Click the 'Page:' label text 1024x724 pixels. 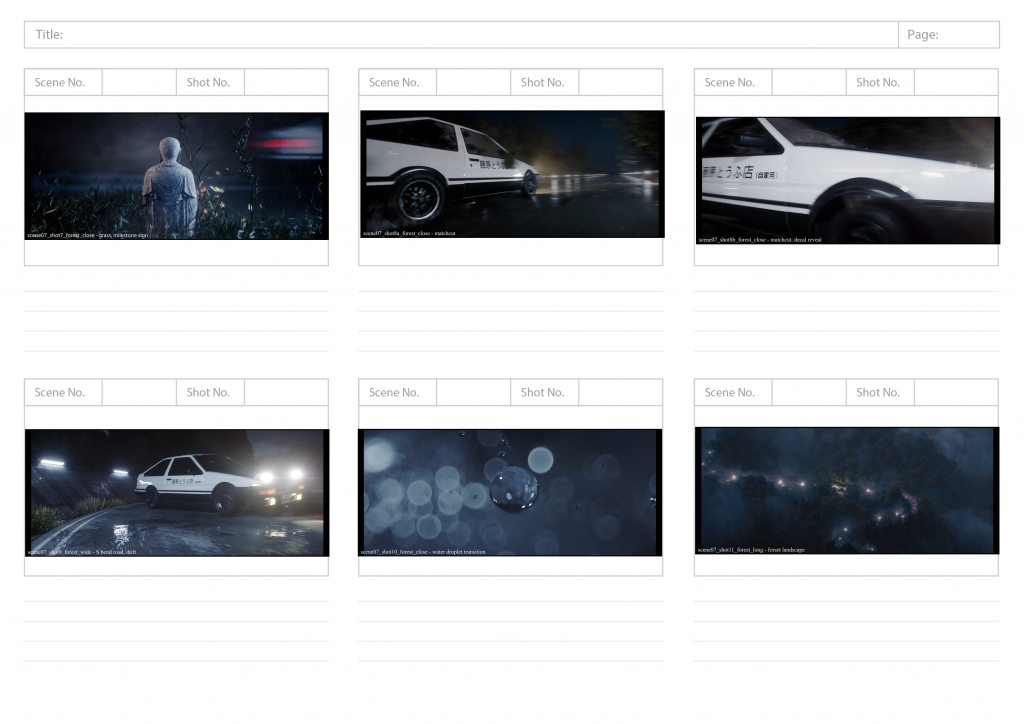pyautogui.click(x=923, y=35)
